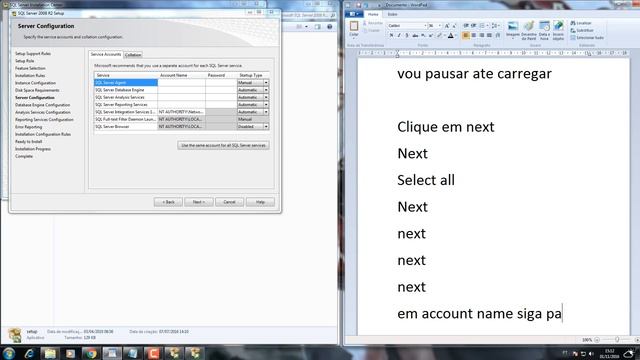
Task: Open Startup Type dropdown for SQL Server Agent
Action: [266, 82]
